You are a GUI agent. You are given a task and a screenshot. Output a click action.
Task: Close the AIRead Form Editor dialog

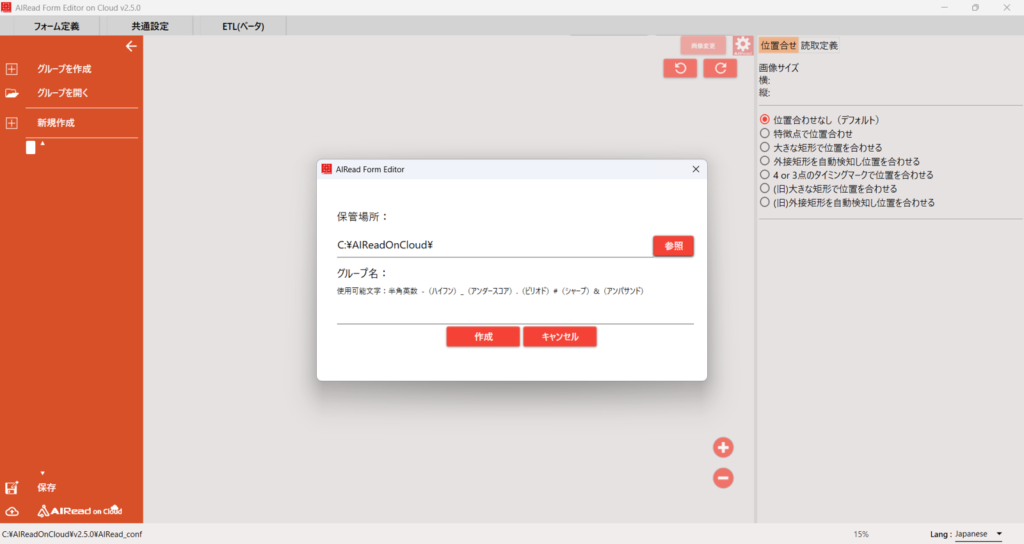[x=696, y=169]
